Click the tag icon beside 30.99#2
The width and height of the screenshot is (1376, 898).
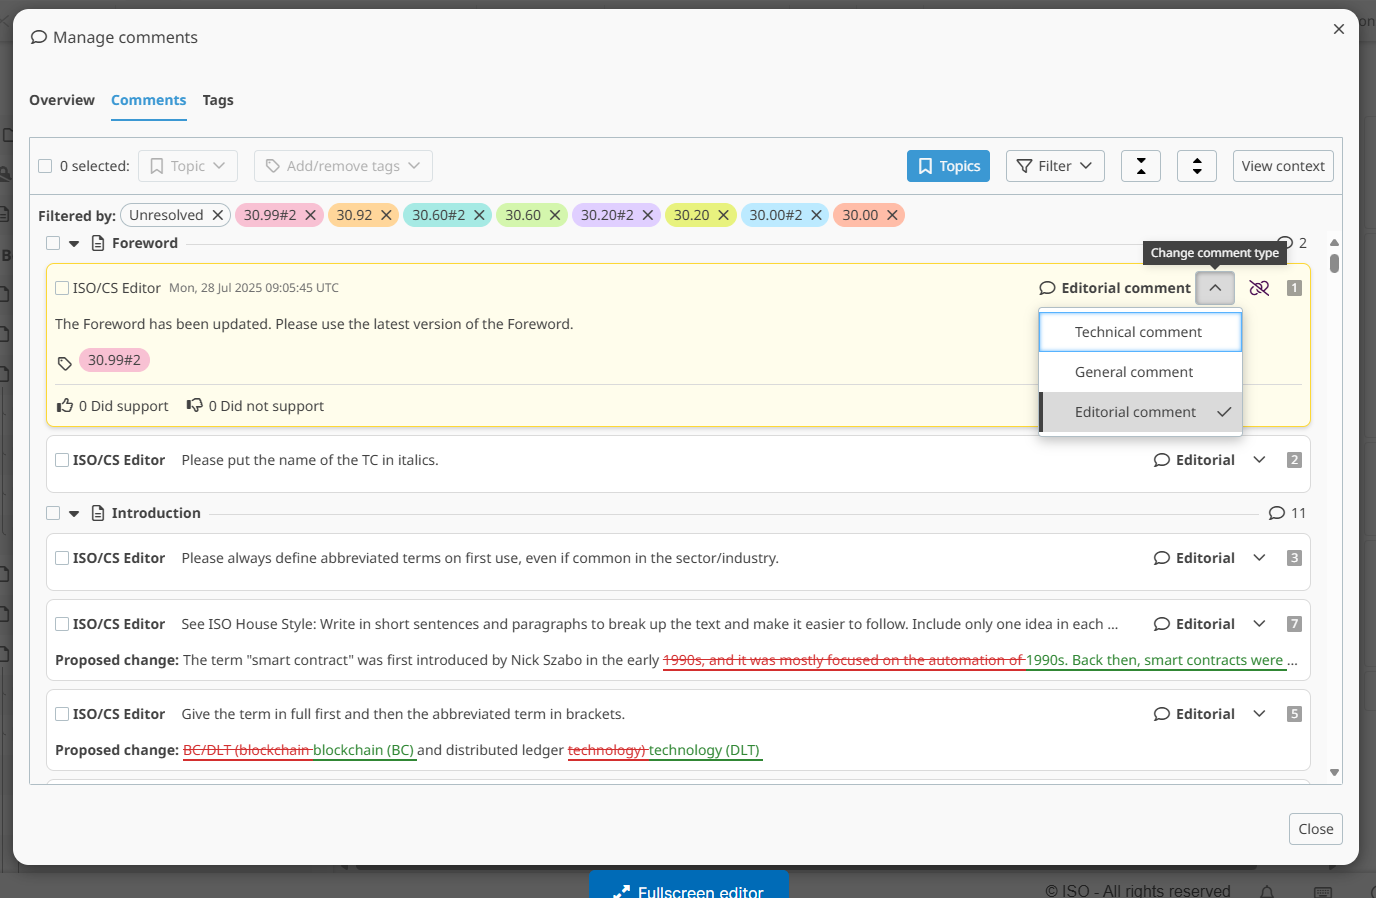coord(65,363)
